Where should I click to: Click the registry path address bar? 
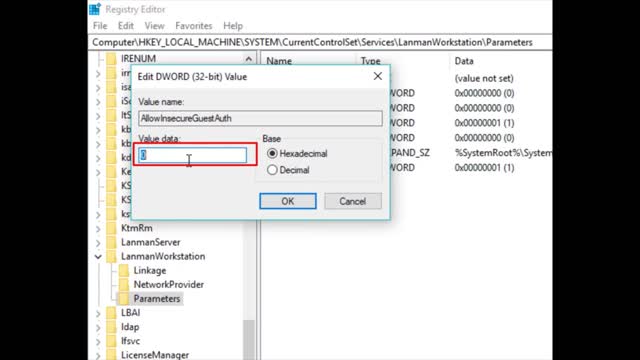(320, 42)
